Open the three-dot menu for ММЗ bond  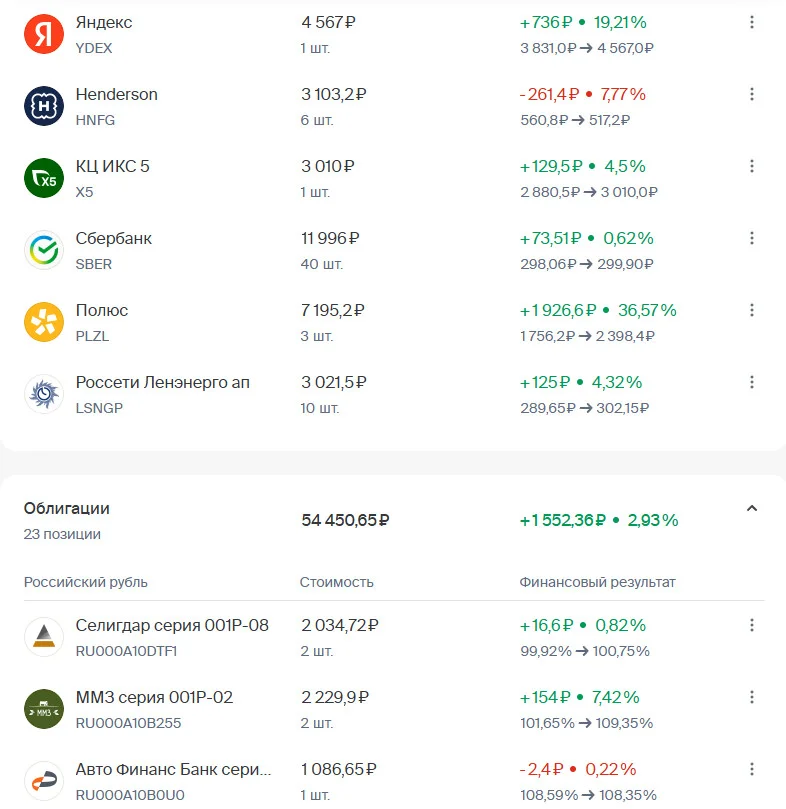(x=752, y=697)
